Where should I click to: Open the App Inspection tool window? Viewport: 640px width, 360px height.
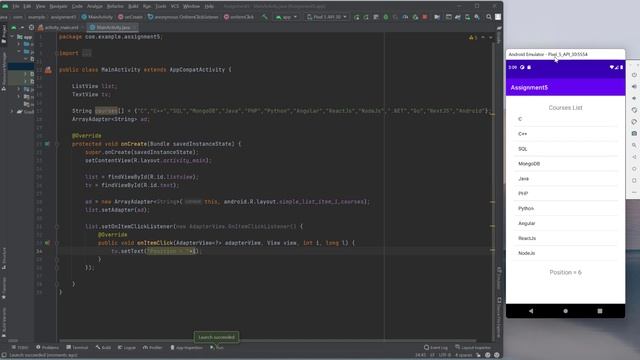click(186, 347)
